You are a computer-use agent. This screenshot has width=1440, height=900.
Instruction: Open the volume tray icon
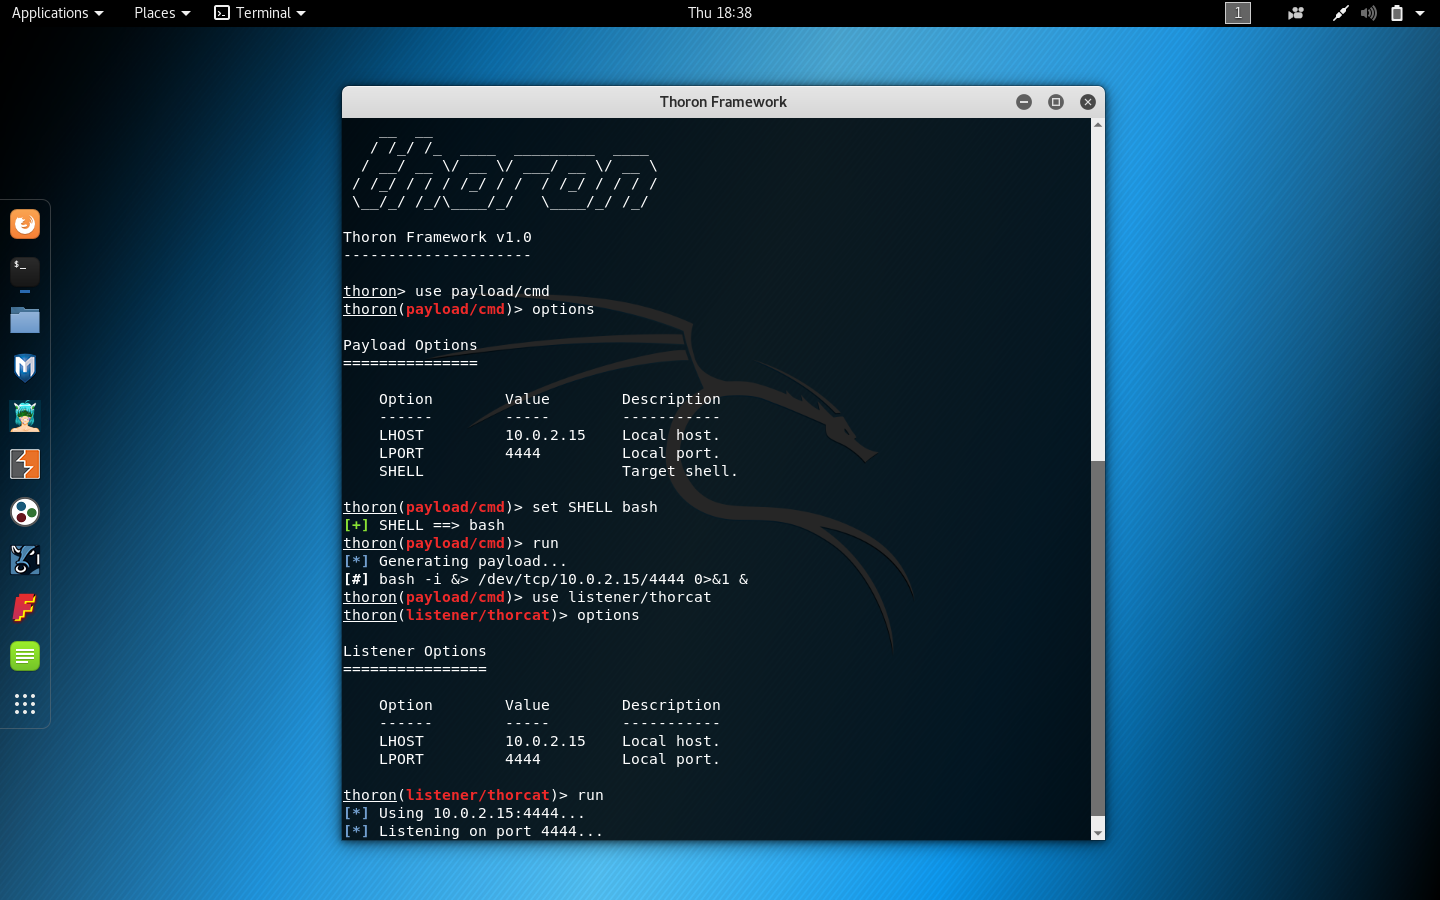1369,13
